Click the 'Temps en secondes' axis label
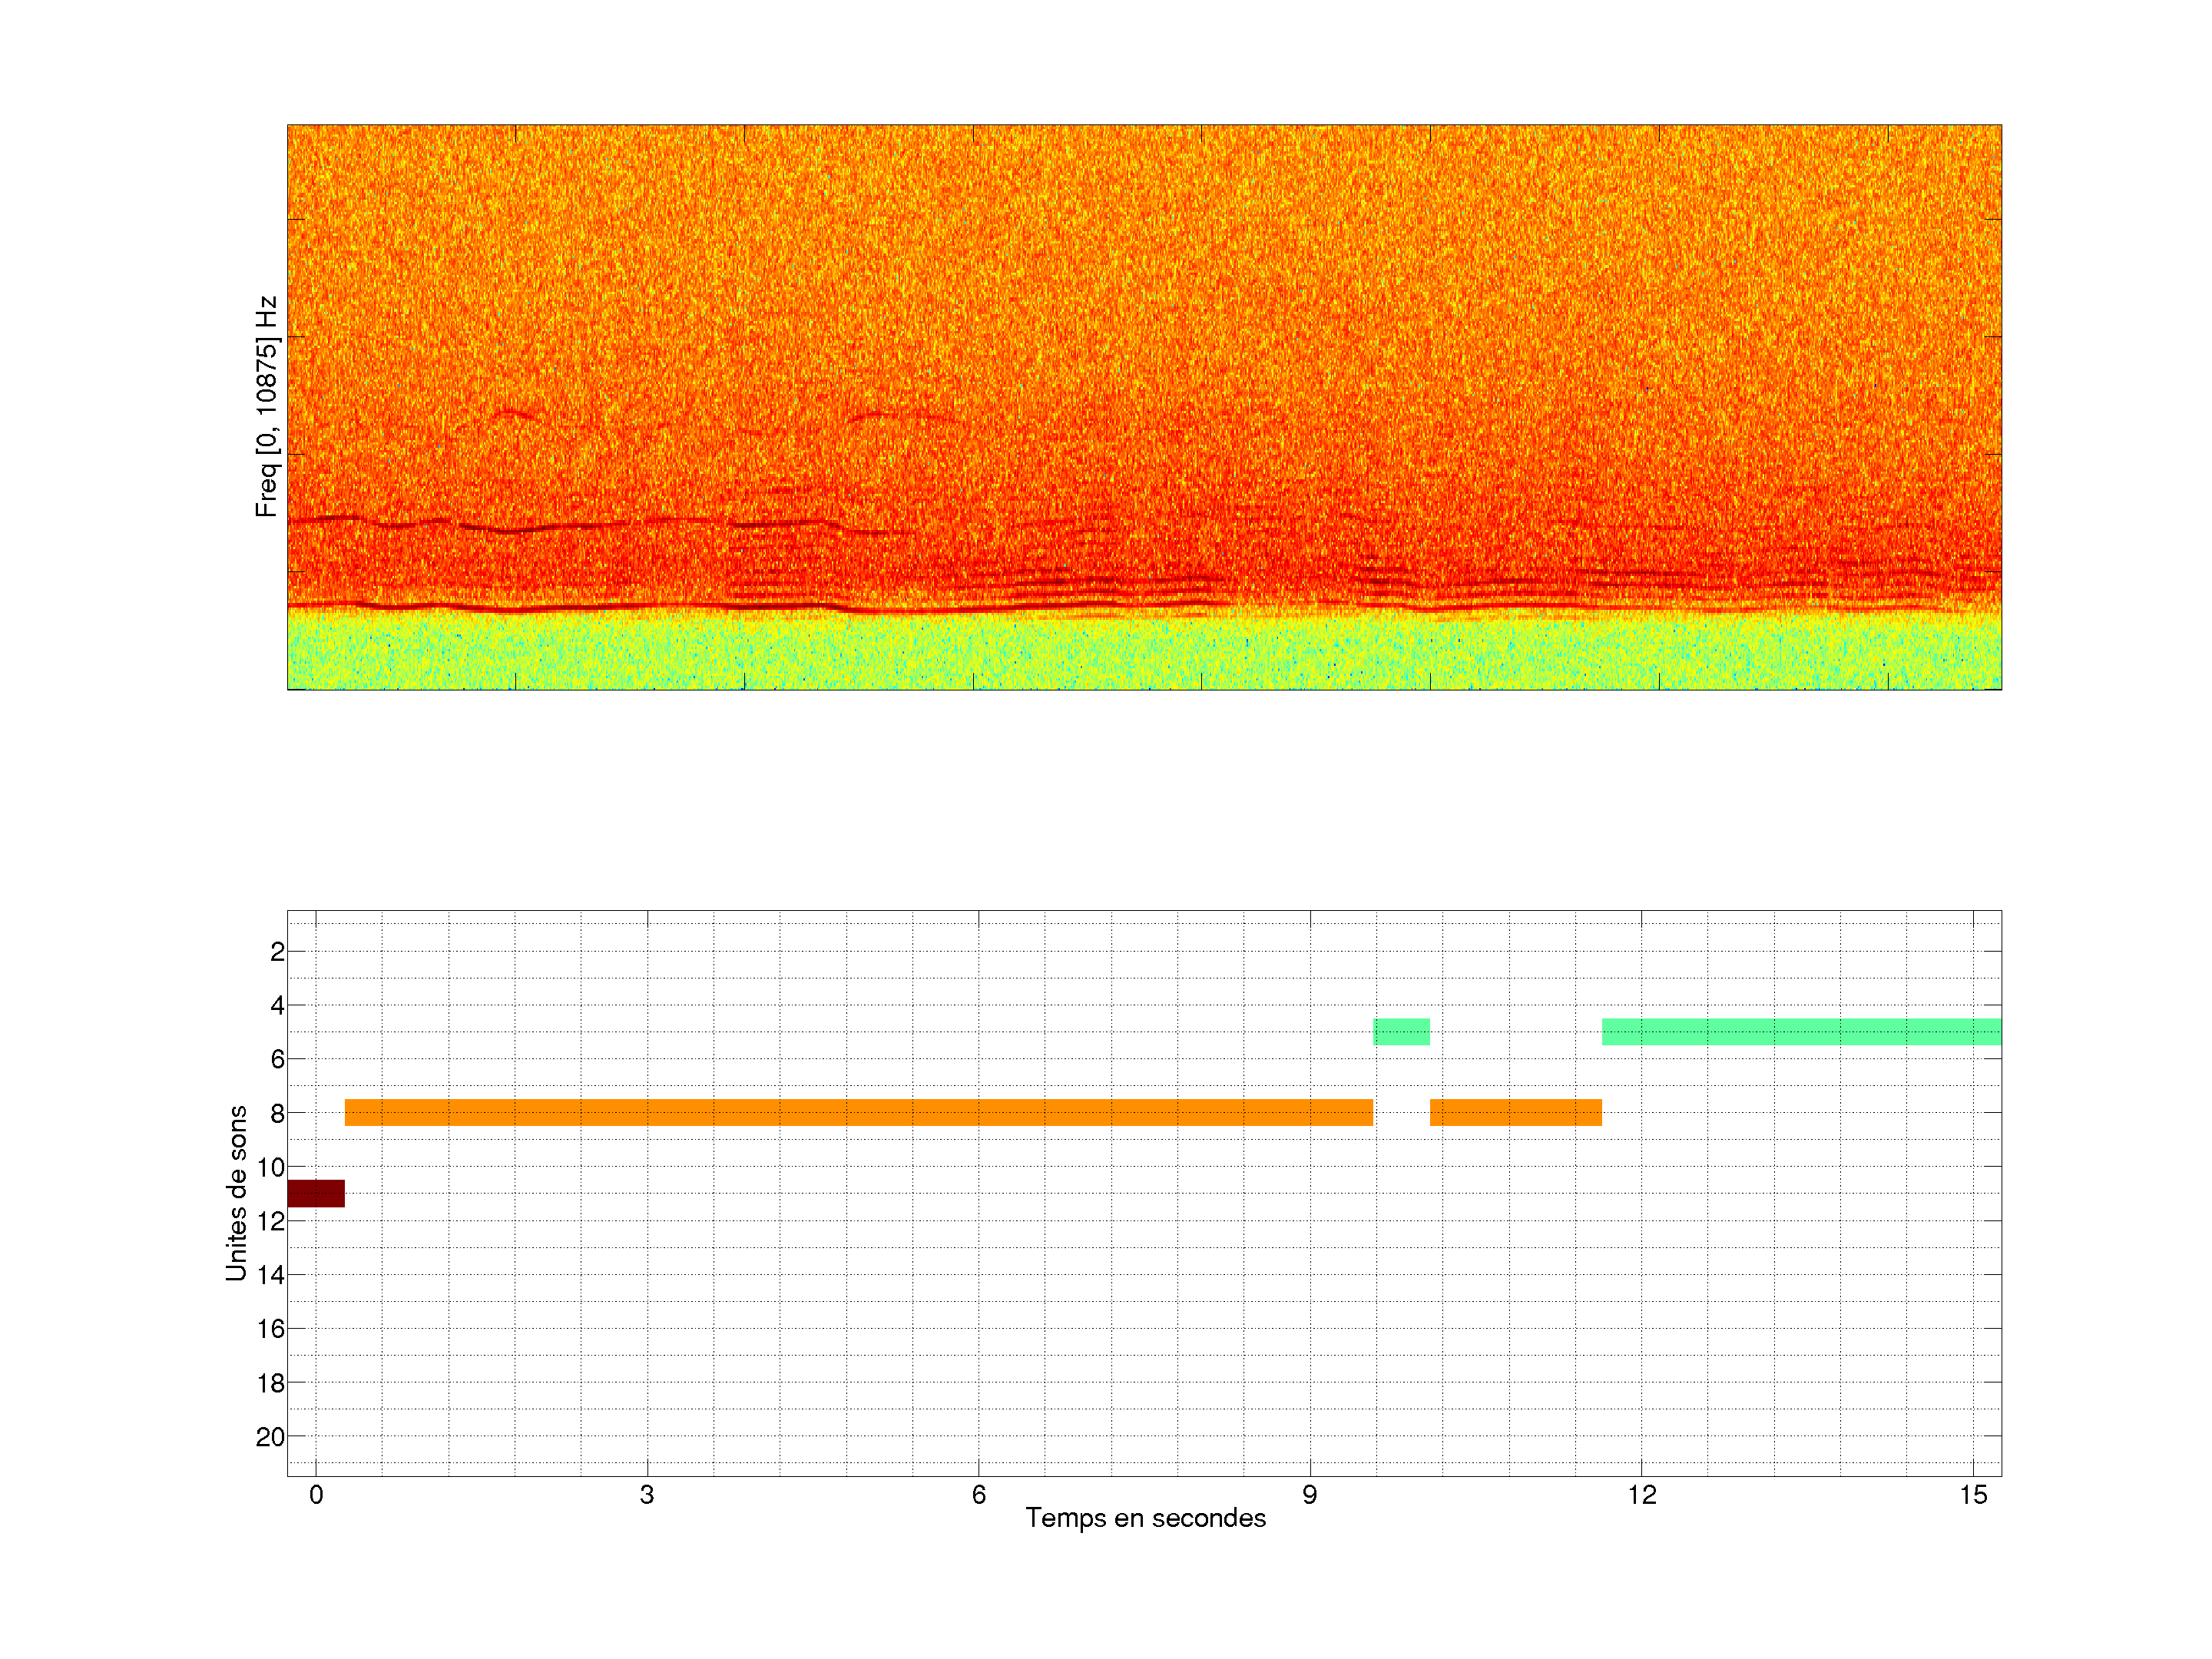The image size is (2212, 1659). [x=1145, y=1518]
